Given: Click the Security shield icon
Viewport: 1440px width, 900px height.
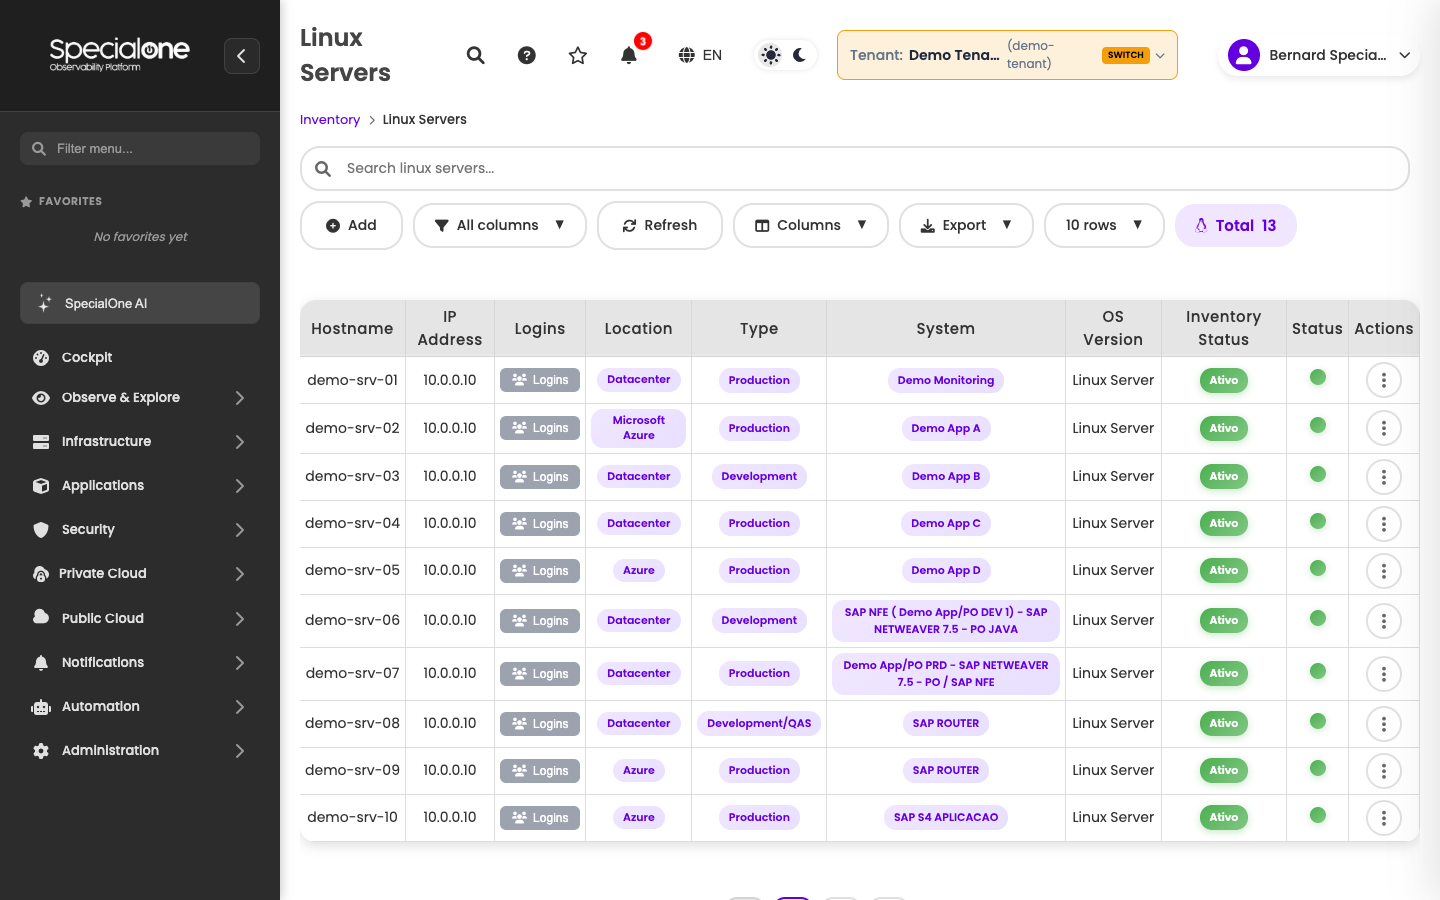Looking at the screenshot, I should [x=41, y=529].
